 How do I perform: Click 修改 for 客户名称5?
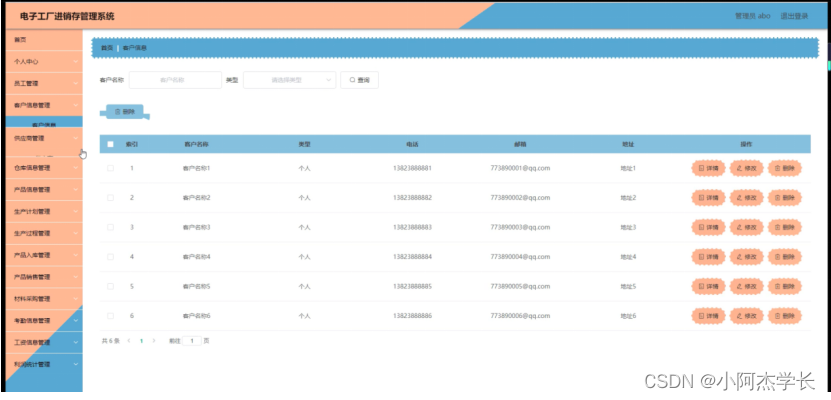[746, 287]
